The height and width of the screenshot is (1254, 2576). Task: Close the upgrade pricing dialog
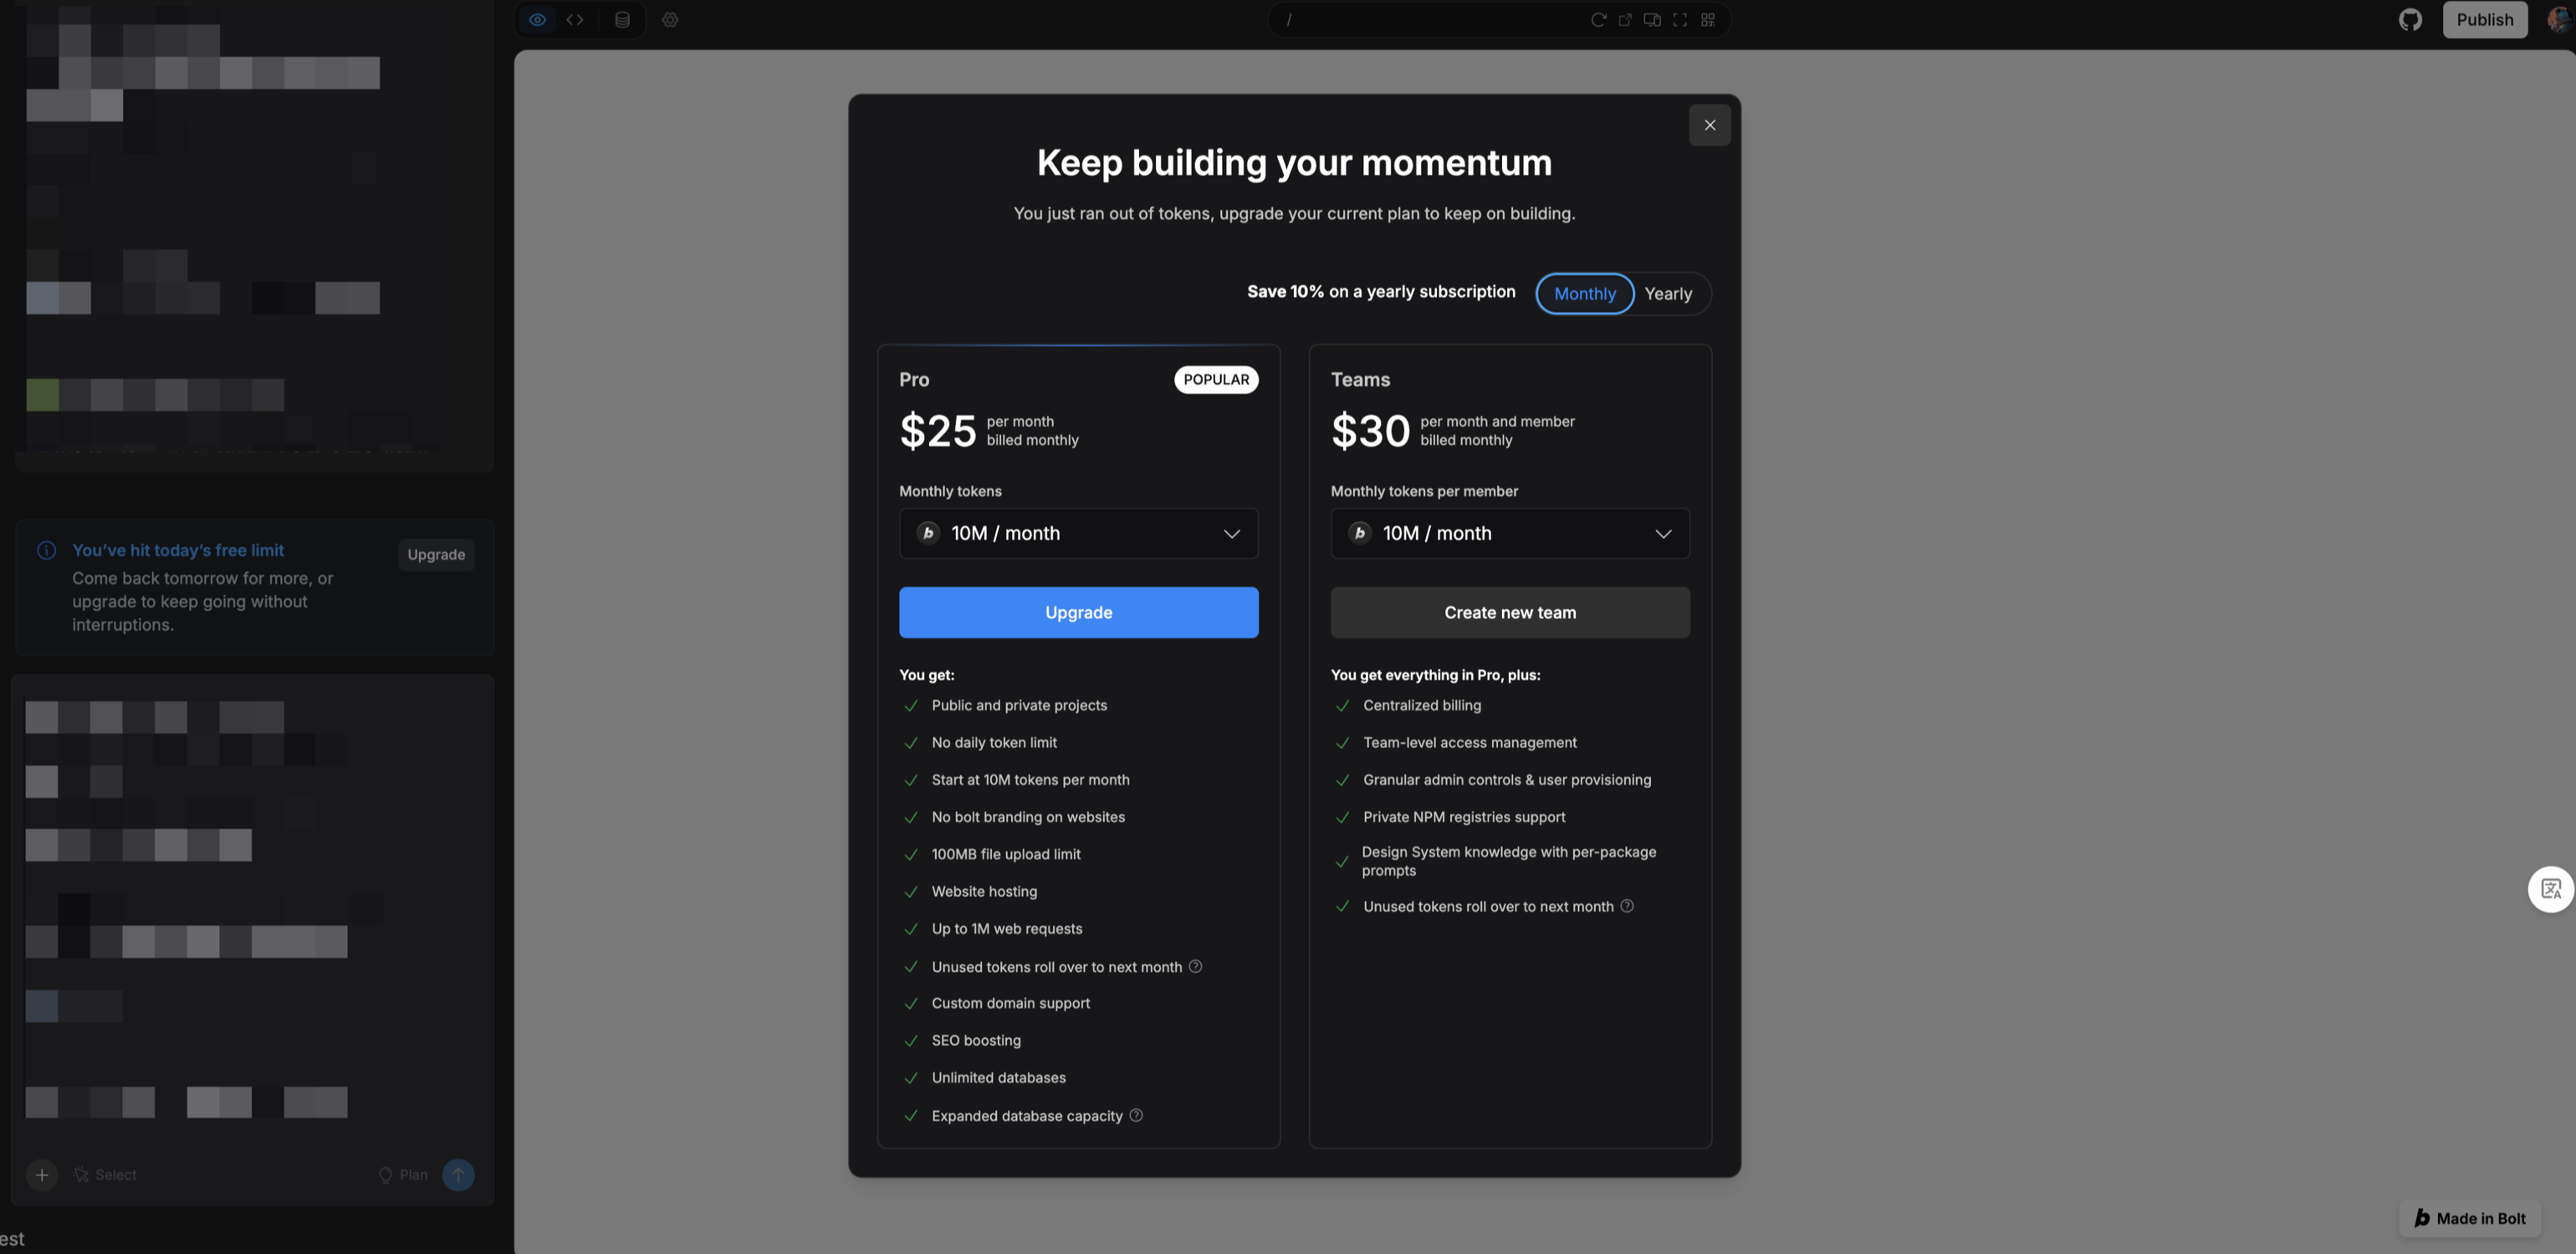point(1709,126)
